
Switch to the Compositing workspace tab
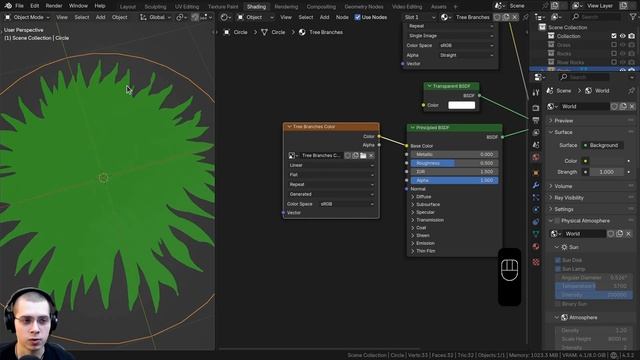pos(321,7)
